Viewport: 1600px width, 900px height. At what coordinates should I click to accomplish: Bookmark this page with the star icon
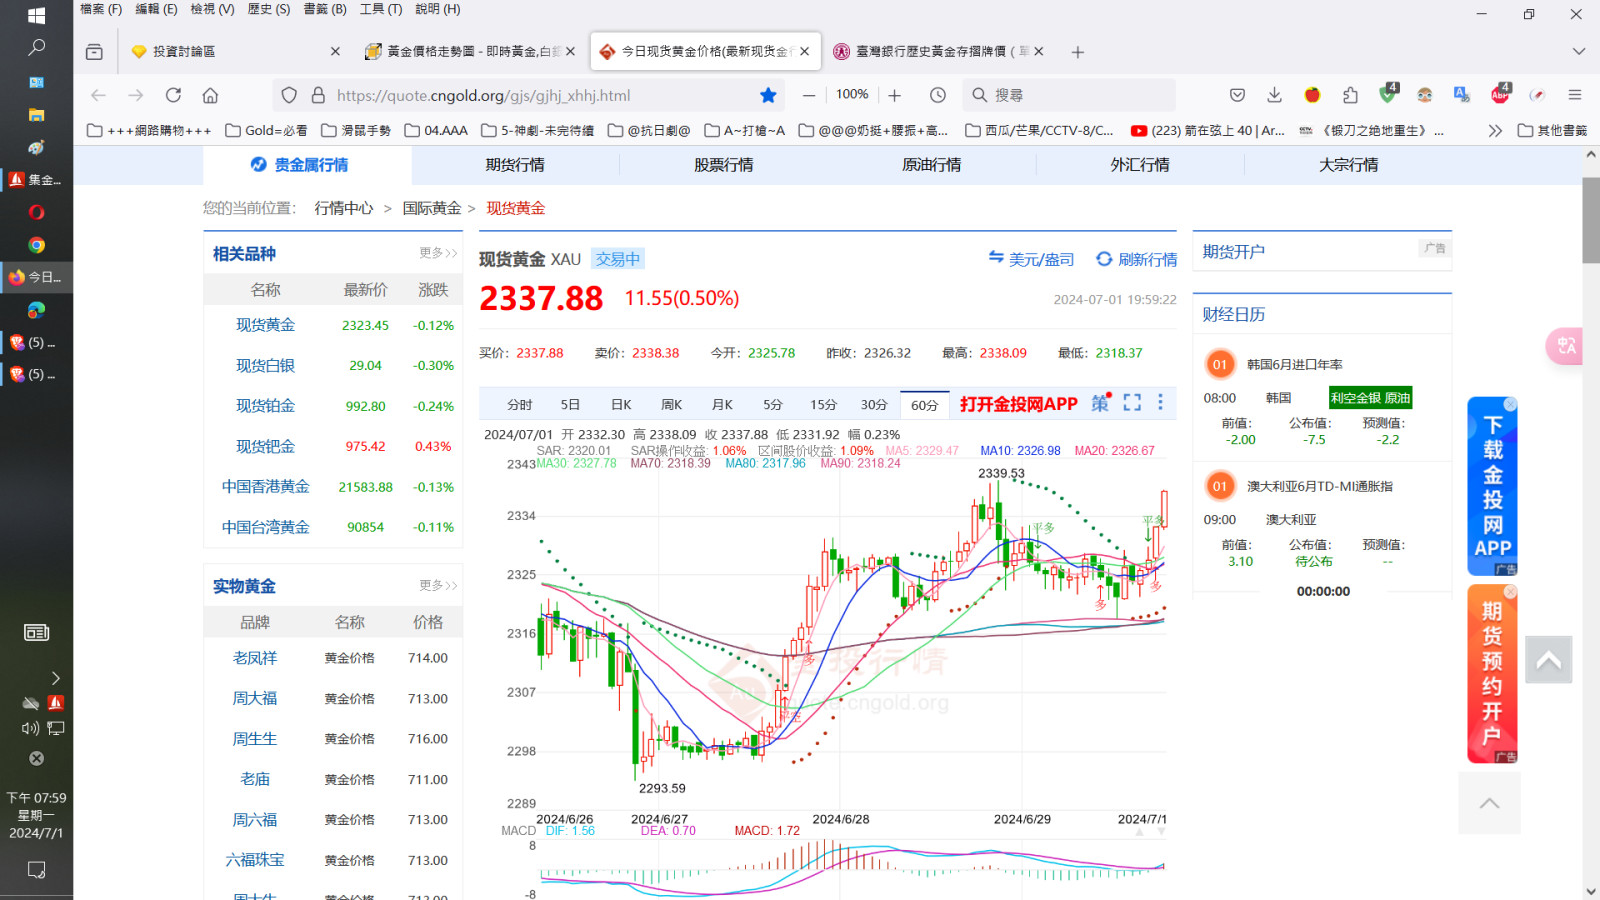768,95
